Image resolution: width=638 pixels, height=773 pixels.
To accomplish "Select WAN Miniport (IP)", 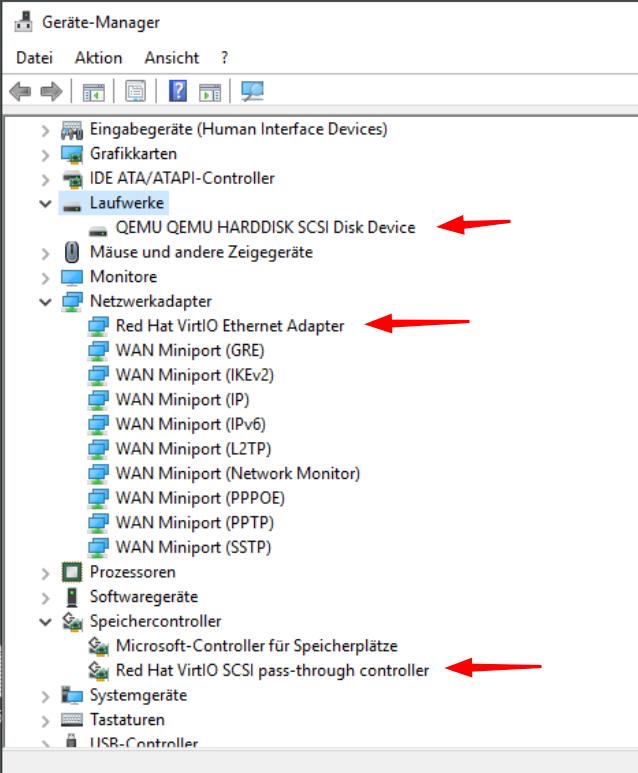I will pos(182,400).
